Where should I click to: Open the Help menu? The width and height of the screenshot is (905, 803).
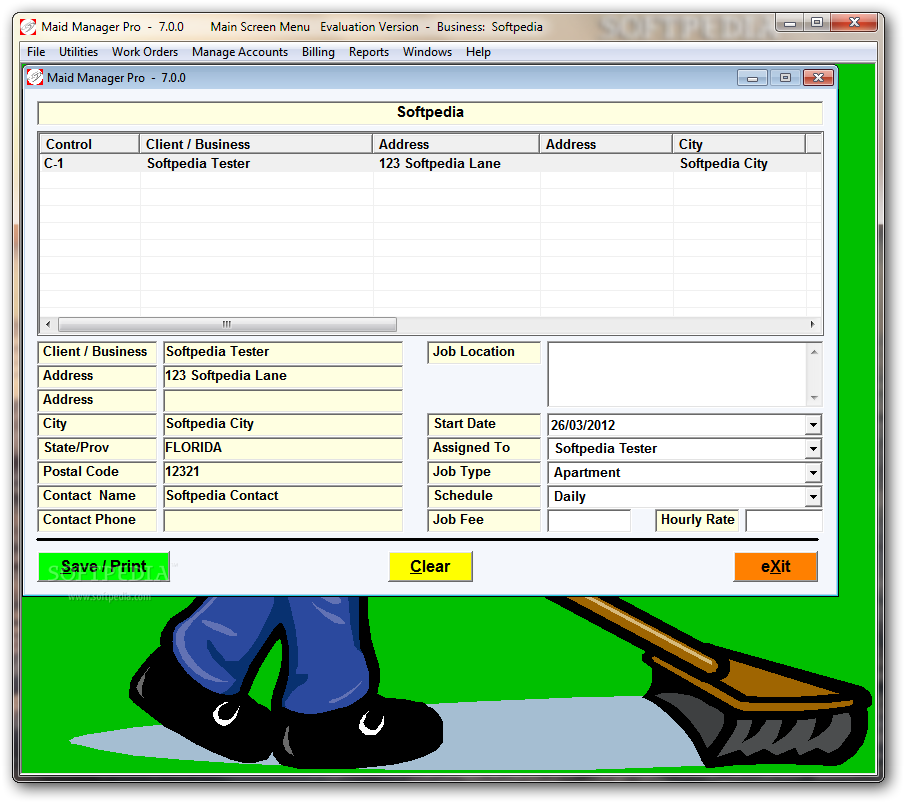(x=478, y=52)
